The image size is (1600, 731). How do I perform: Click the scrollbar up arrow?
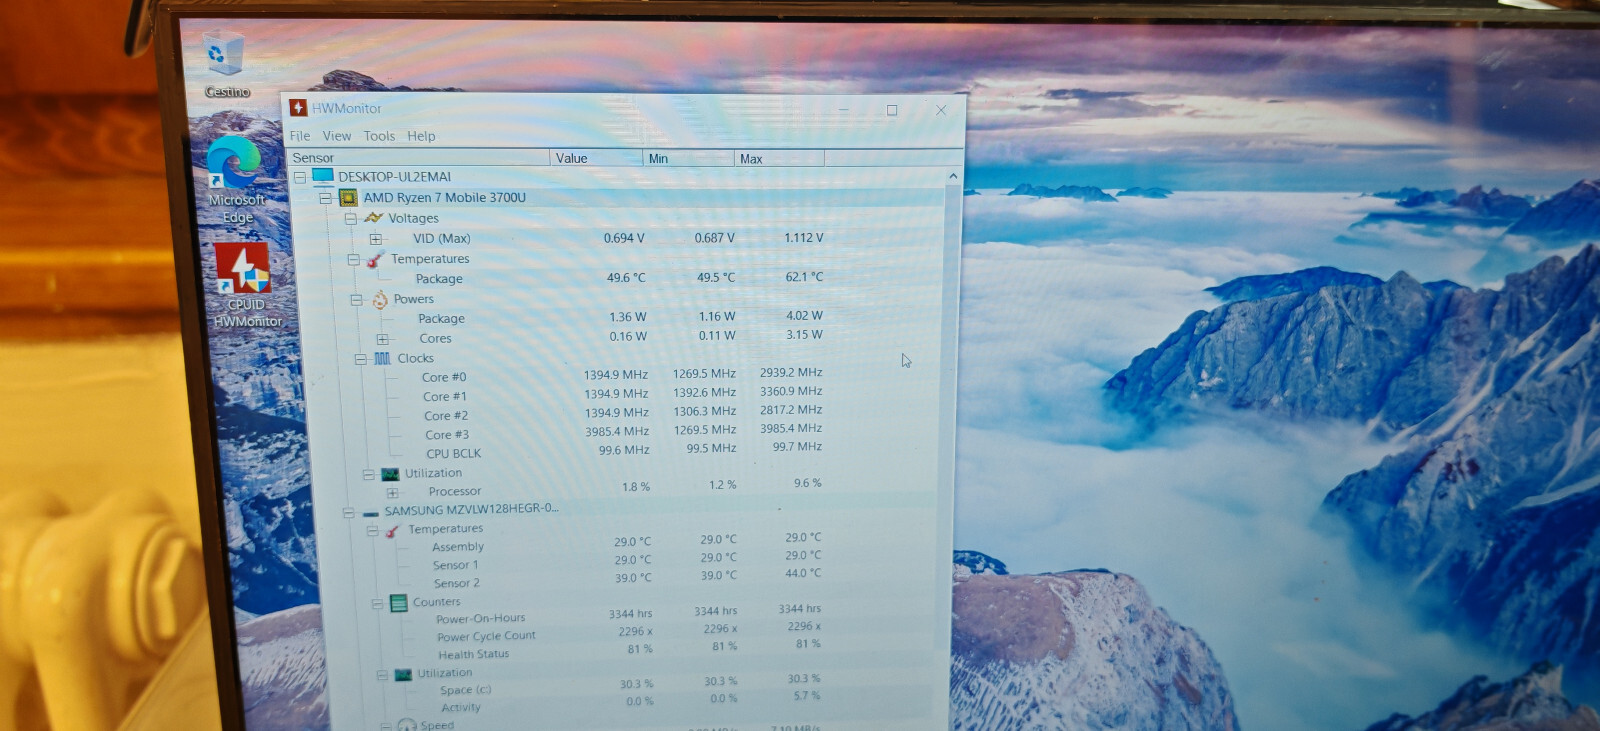[953, 176]
